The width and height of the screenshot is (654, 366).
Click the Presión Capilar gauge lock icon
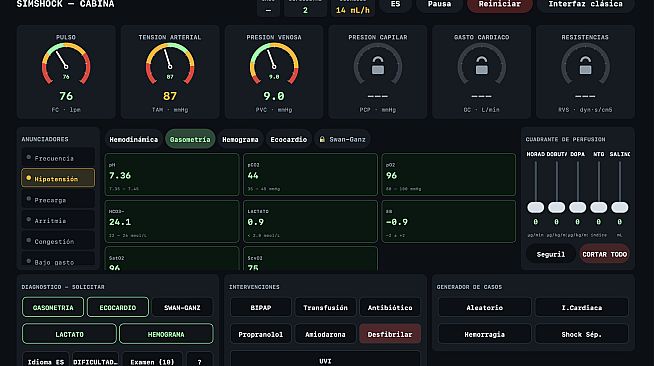[378, 65]
